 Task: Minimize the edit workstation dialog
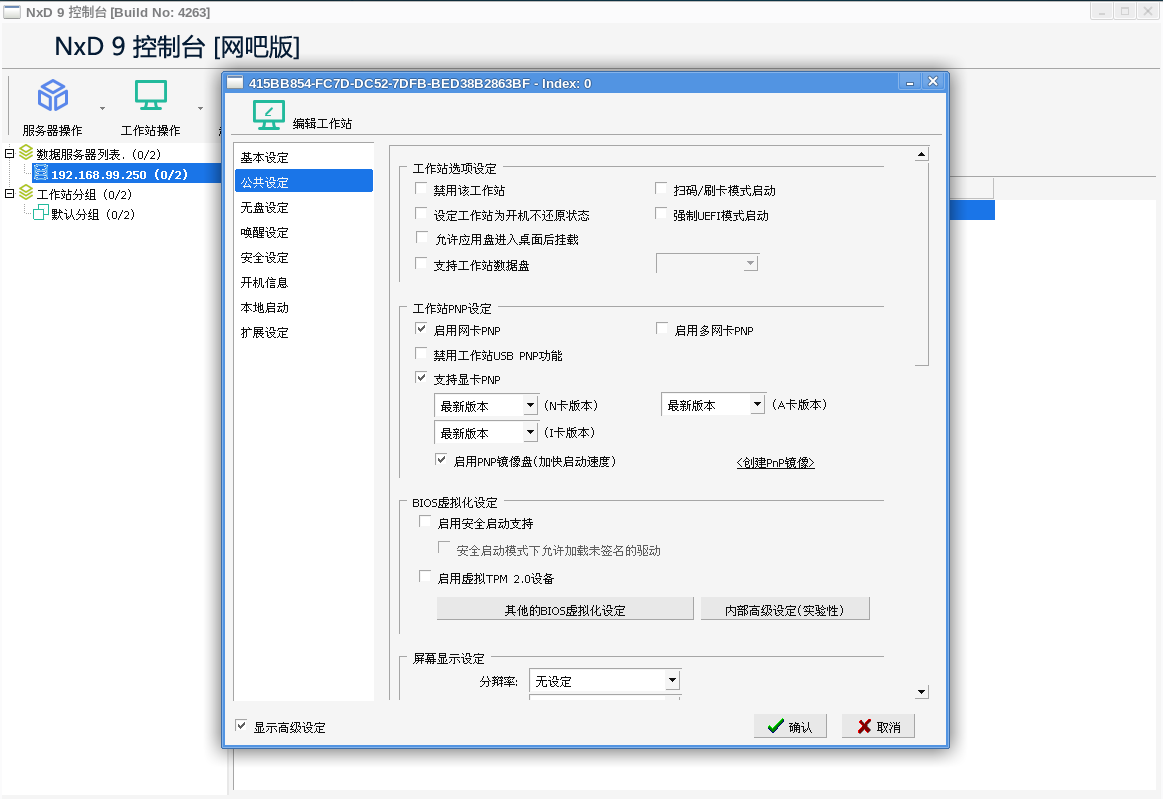[x=909, y=82]
